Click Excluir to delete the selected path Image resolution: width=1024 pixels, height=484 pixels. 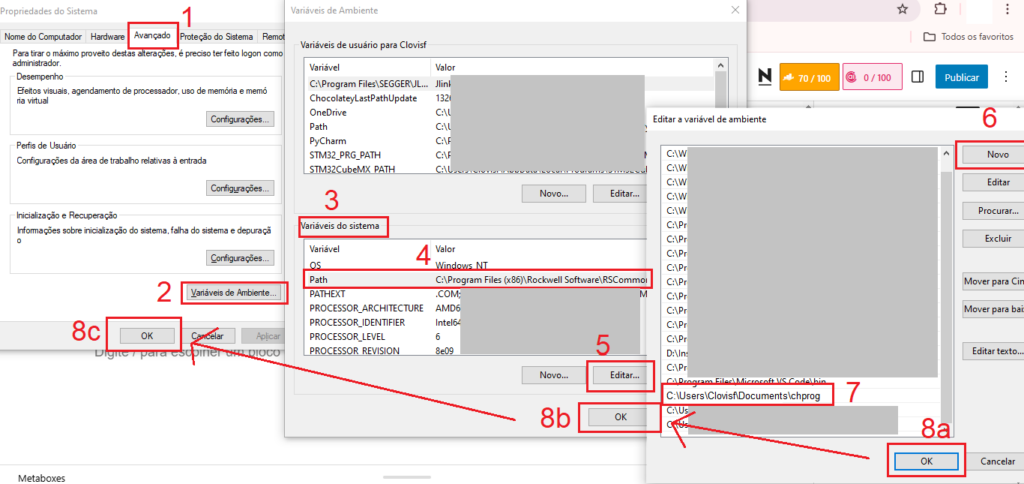pyautogui.click(x=991, y=239)
